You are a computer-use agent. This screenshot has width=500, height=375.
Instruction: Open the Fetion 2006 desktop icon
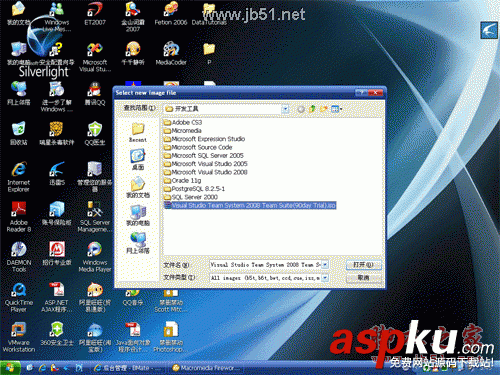(x=171, y=14)
